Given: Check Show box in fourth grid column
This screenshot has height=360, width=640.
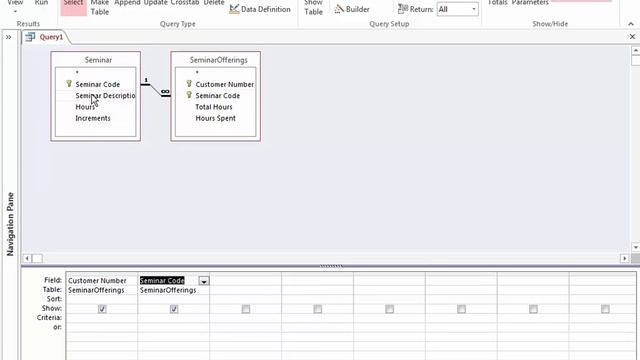Looking at the screenshot, I should point(318,309).
